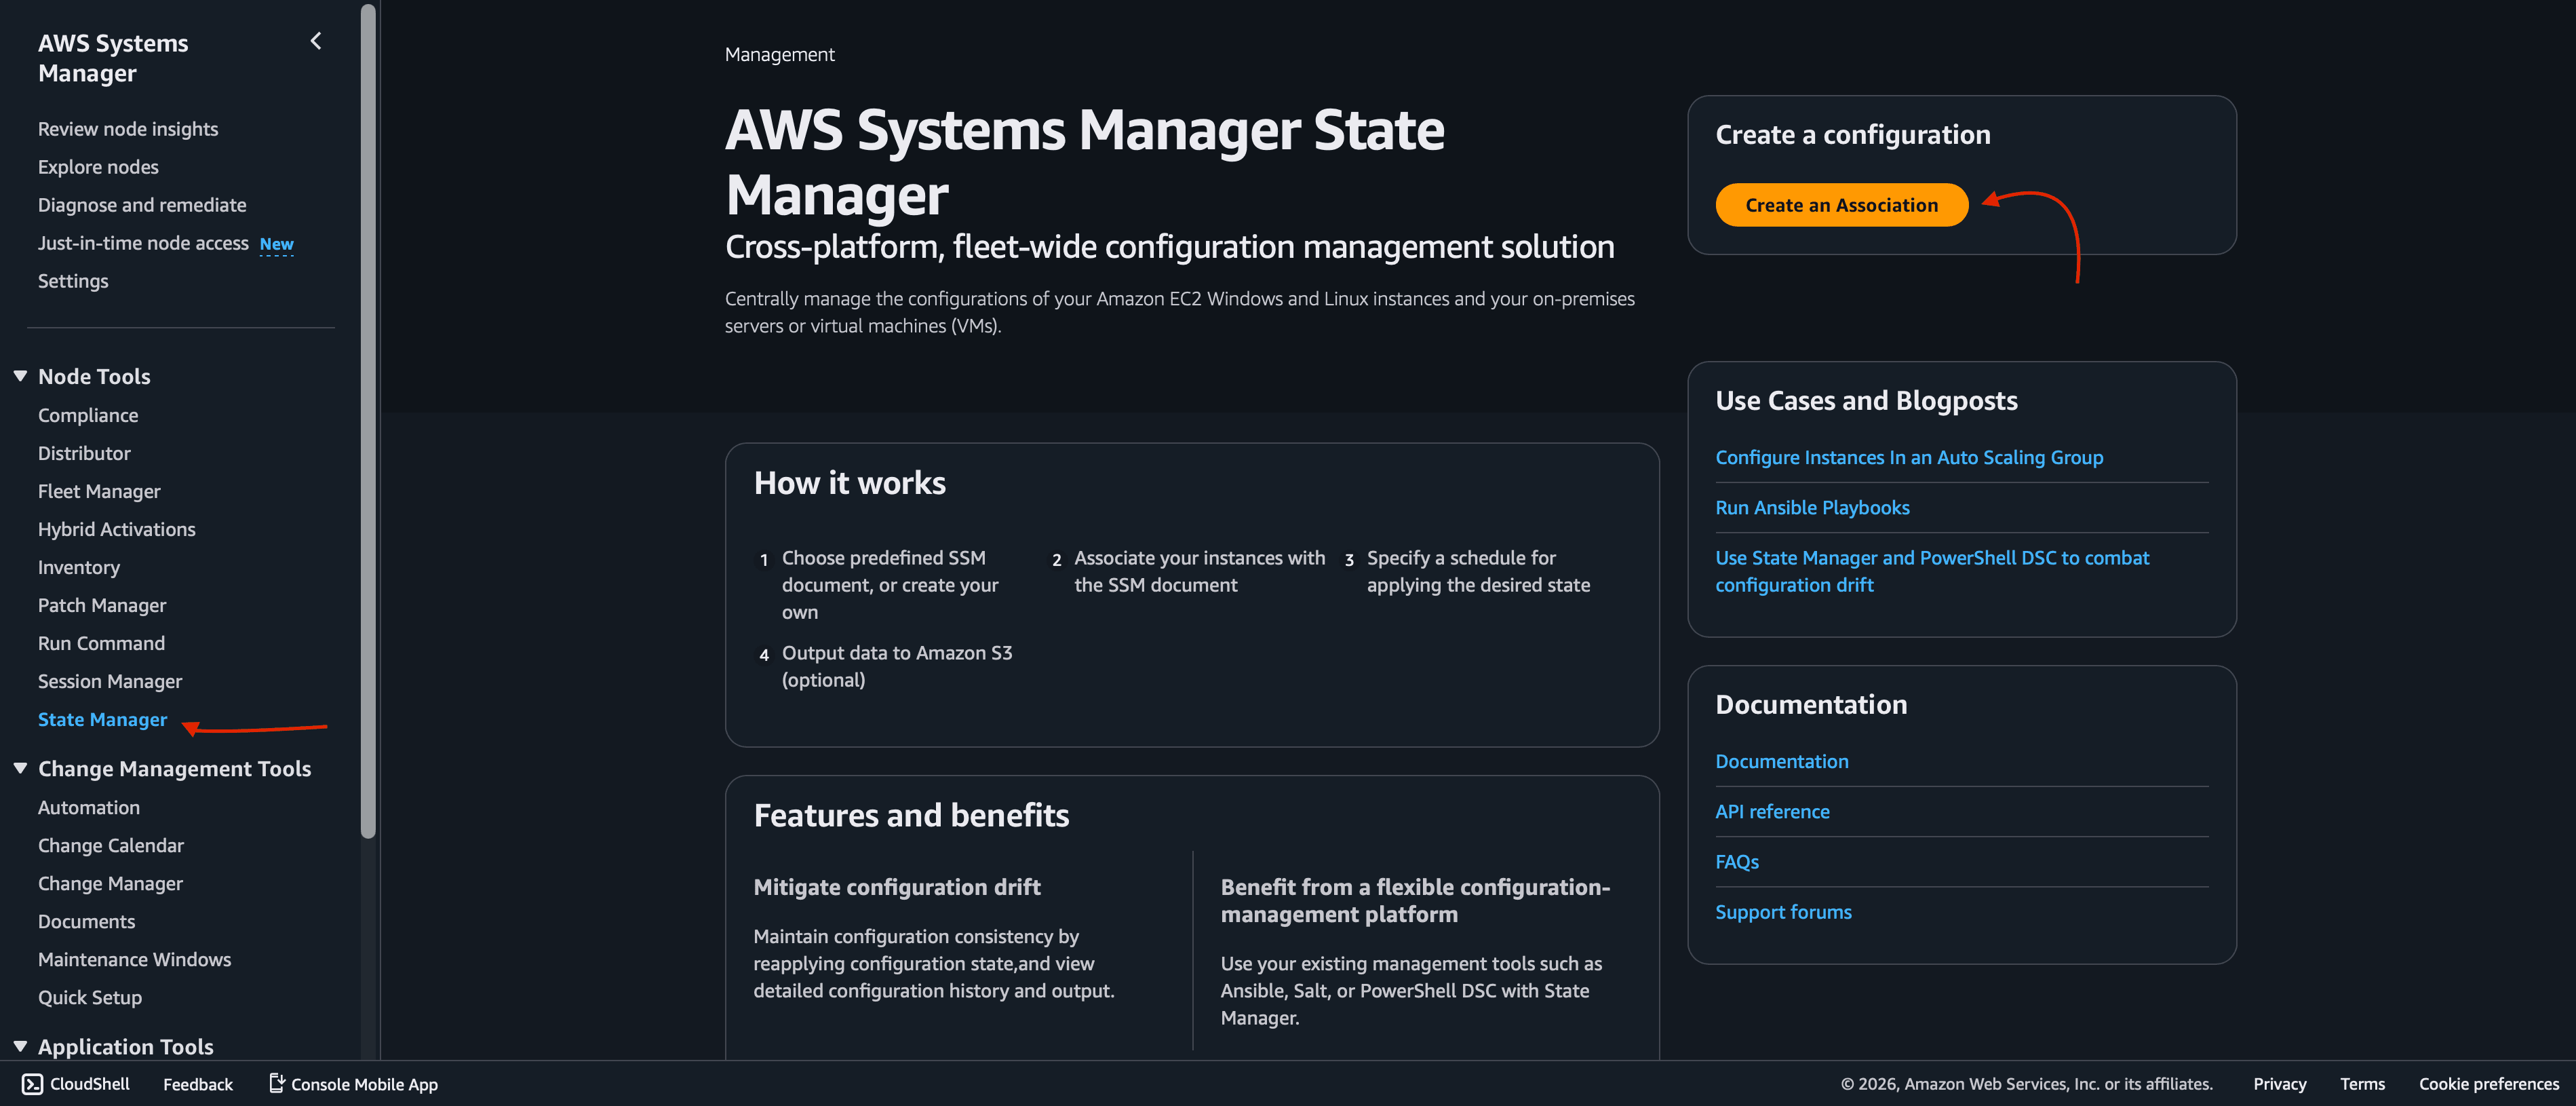This screenshot has height=1106, width=2576.
Task: Go to Fleet Manager
Action: coord(99,491)
